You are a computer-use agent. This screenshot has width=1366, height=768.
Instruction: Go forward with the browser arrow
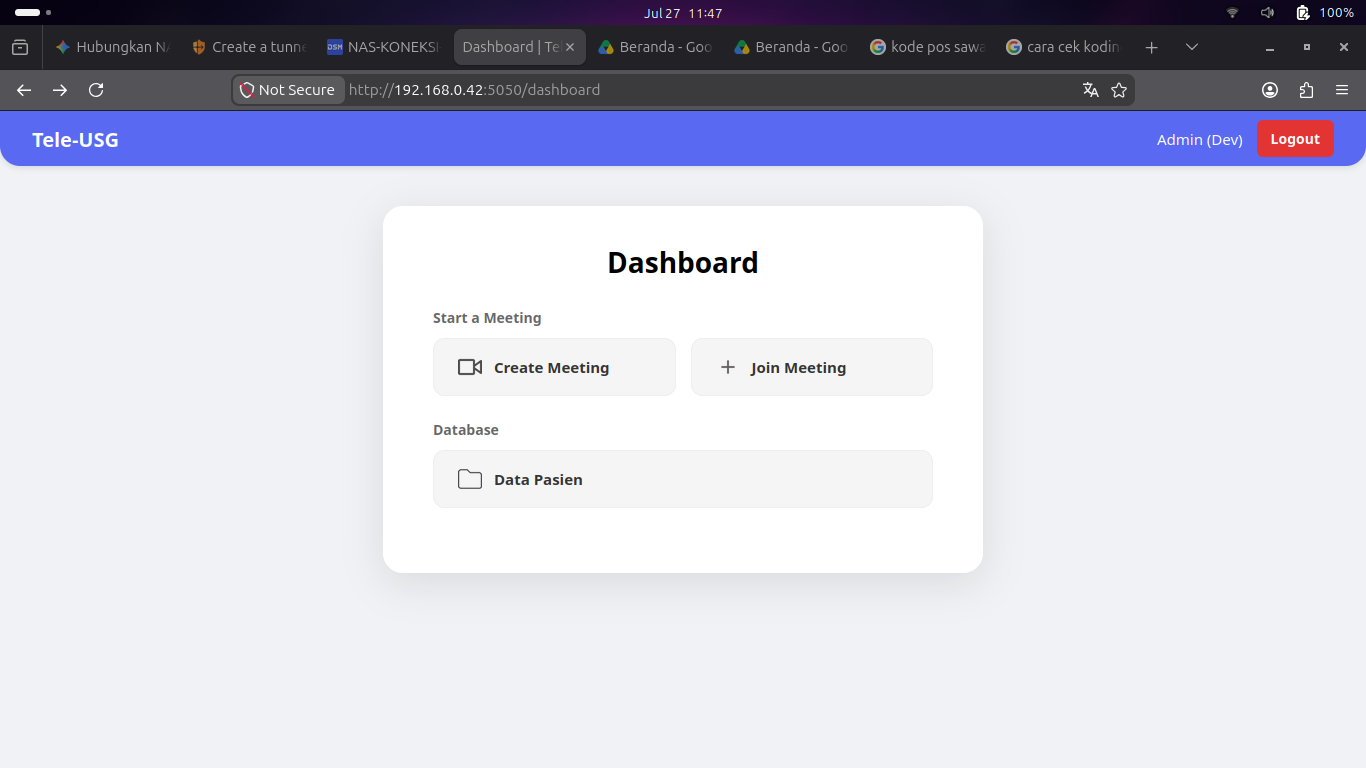[60, 90]
